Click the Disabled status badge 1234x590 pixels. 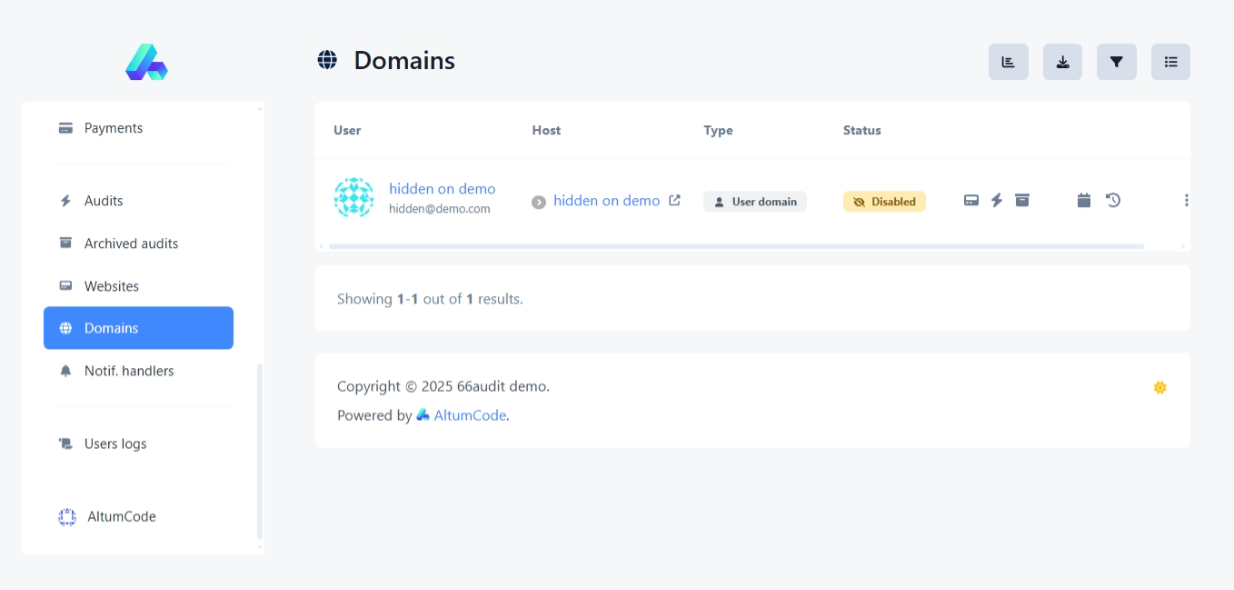tap(884, 201)
